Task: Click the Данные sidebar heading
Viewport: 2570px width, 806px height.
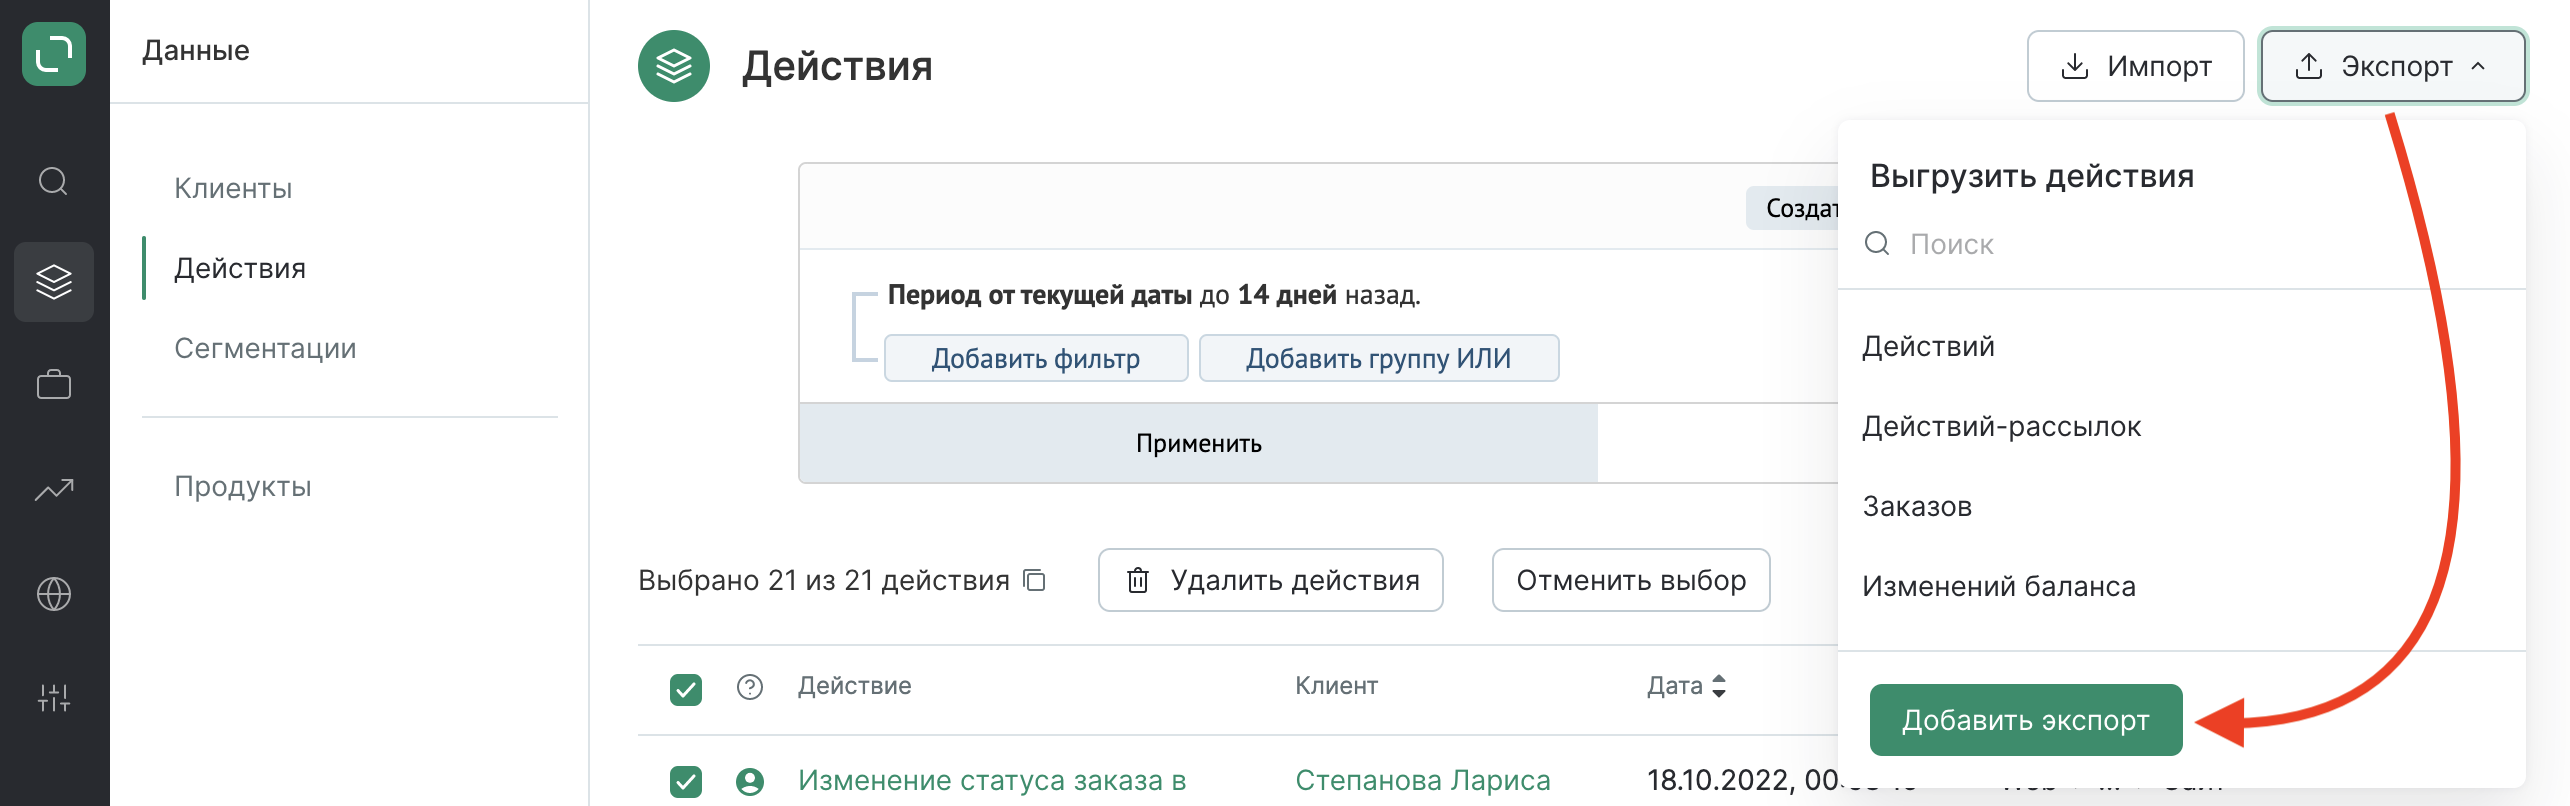Action: click(196, 50)
